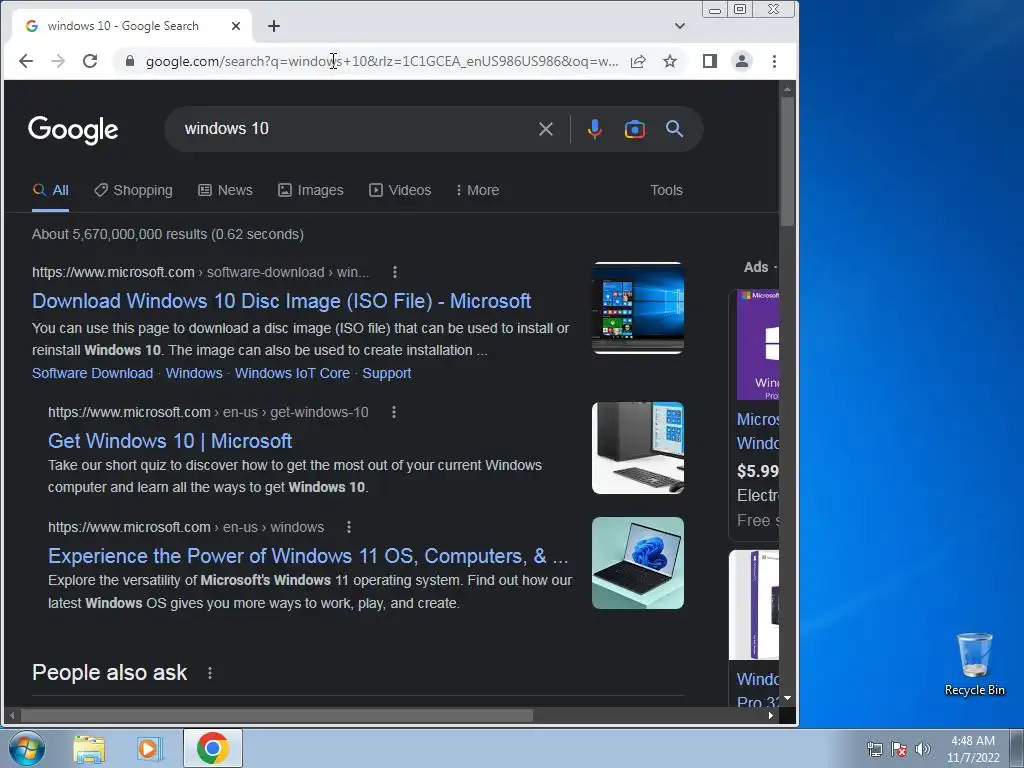
Task: Click the 'Software Download' sitelink
Action: click(92, 373)
